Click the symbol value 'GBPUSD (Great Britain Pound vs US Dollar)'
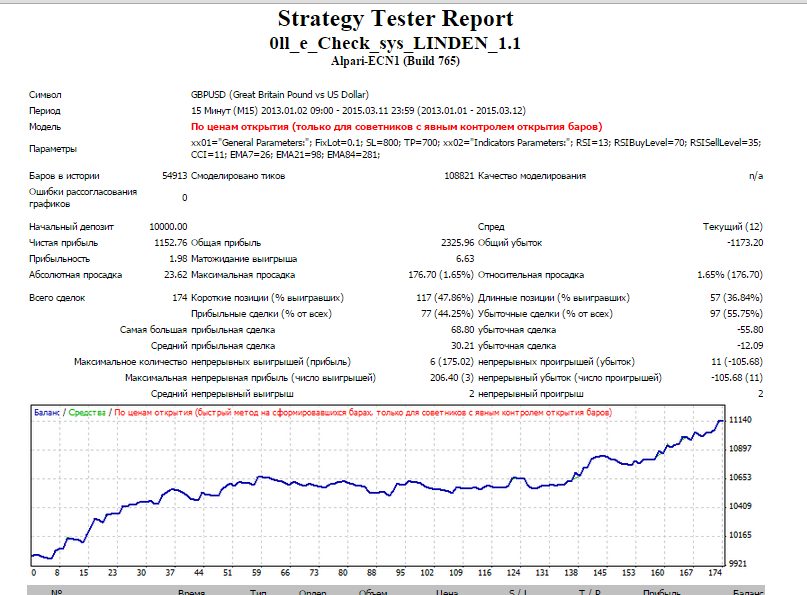The height and width of the screenshot is (595, 807). [x=279, y=95]
